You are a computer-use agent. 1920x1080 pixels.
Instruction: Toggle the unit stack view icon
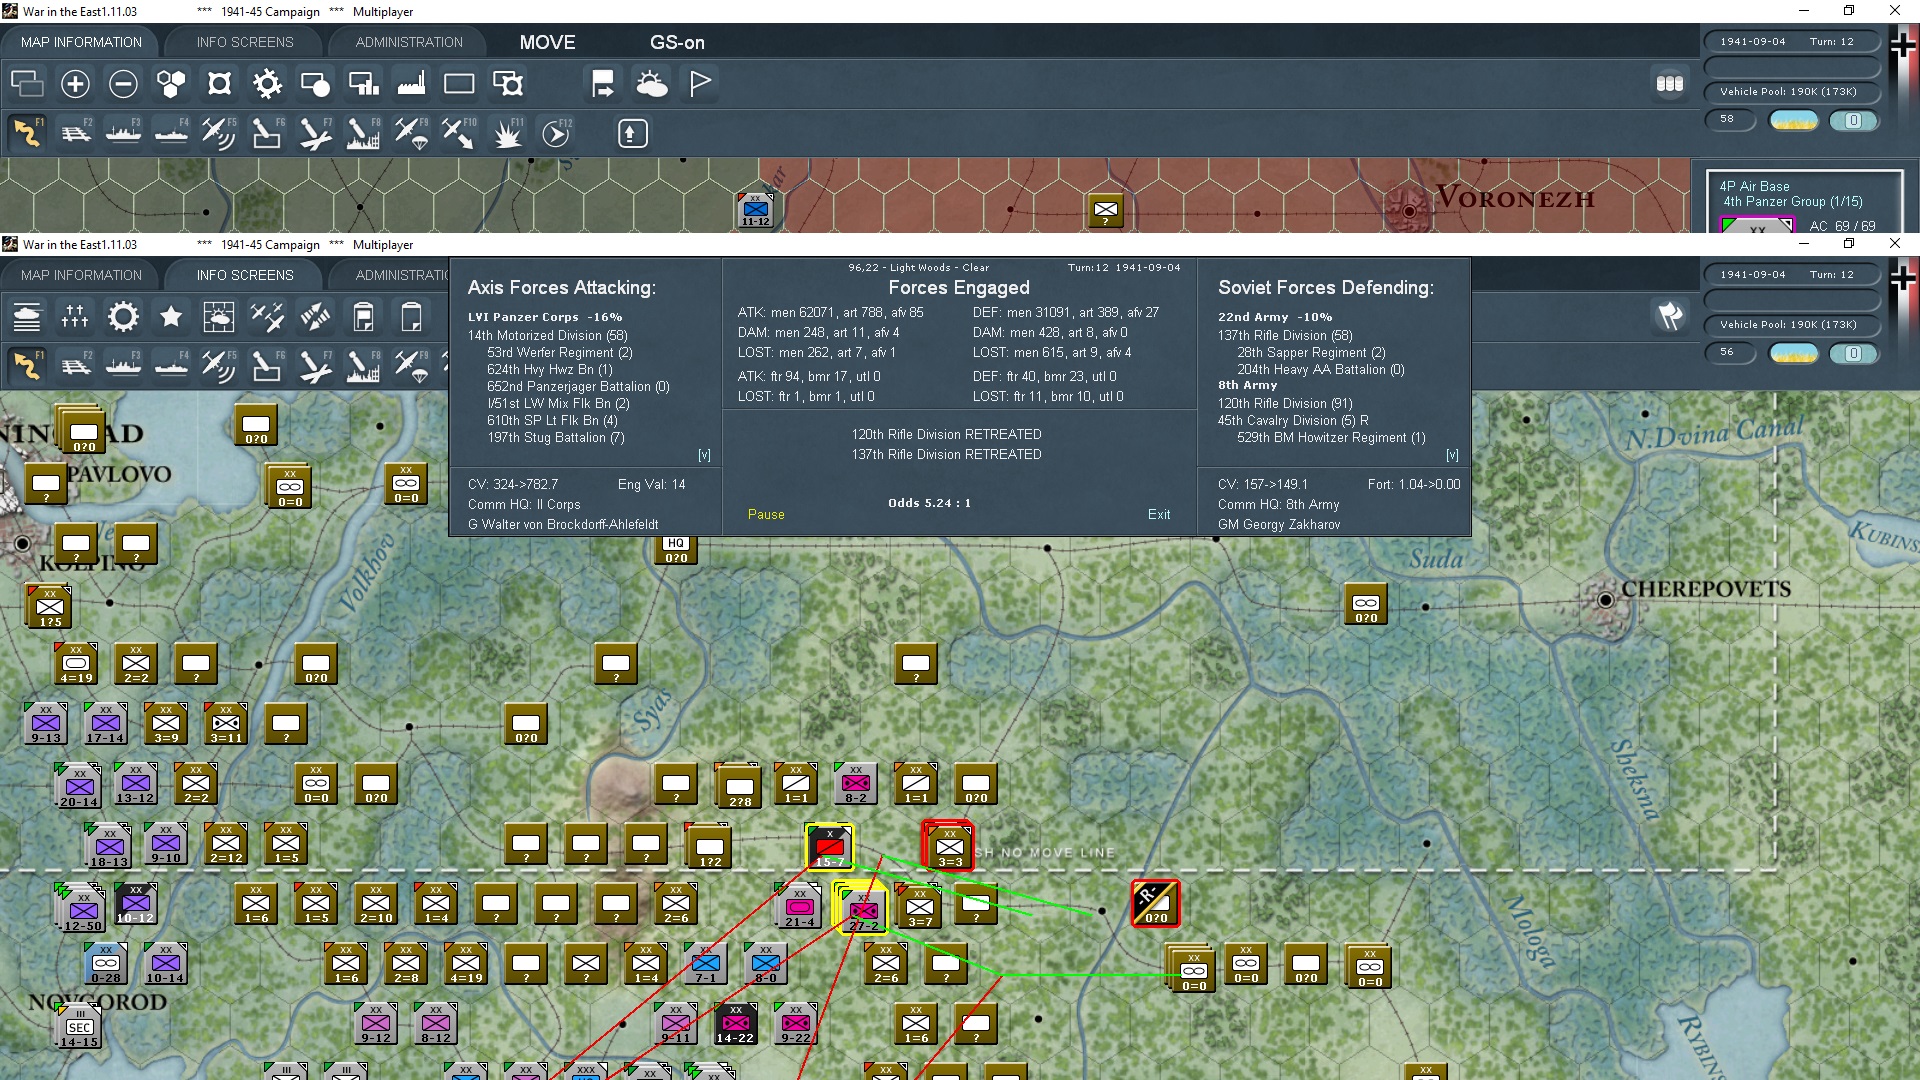(1669, 84)
